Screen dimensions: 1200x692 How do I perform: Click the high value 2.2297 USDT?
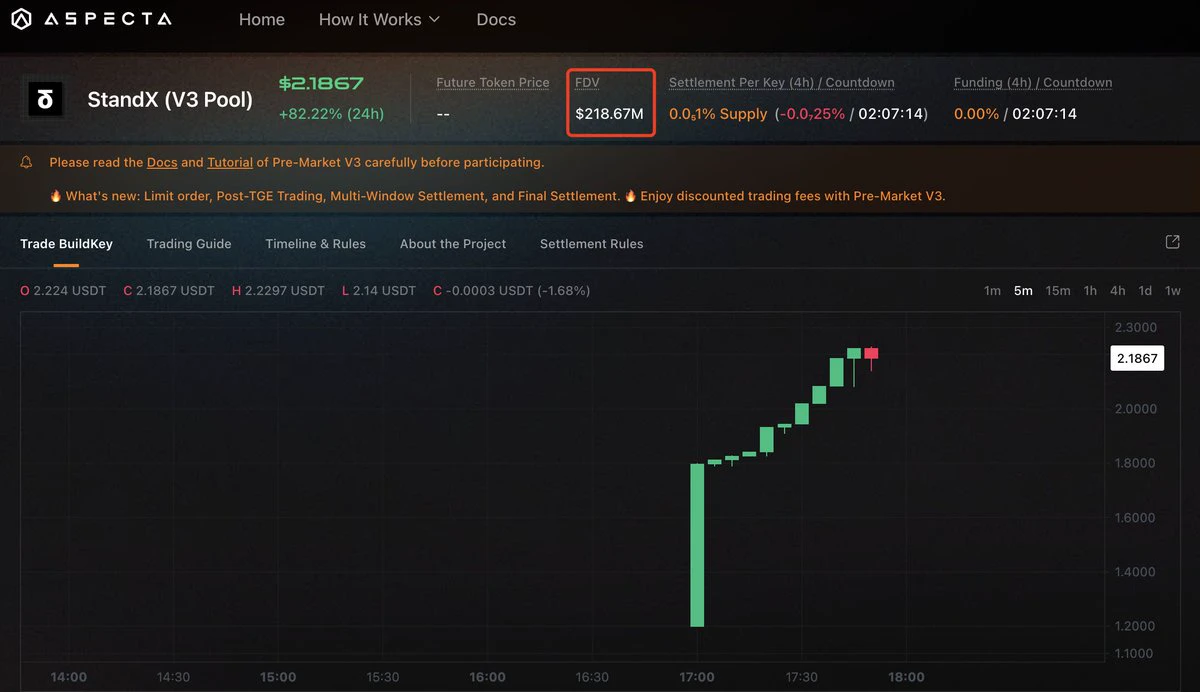click(x=285, y=291)
